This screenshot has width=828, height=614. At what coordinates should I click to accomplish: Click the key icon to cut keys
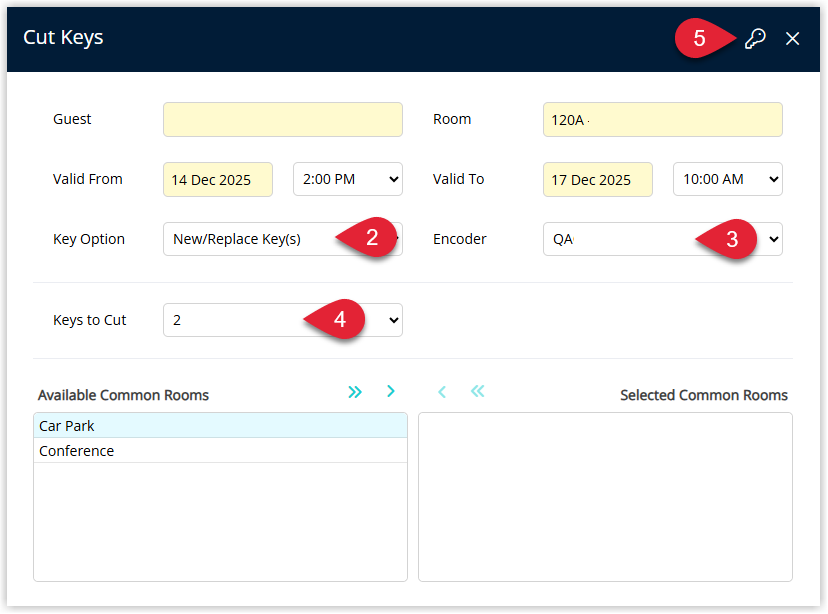tap(755, 39)
